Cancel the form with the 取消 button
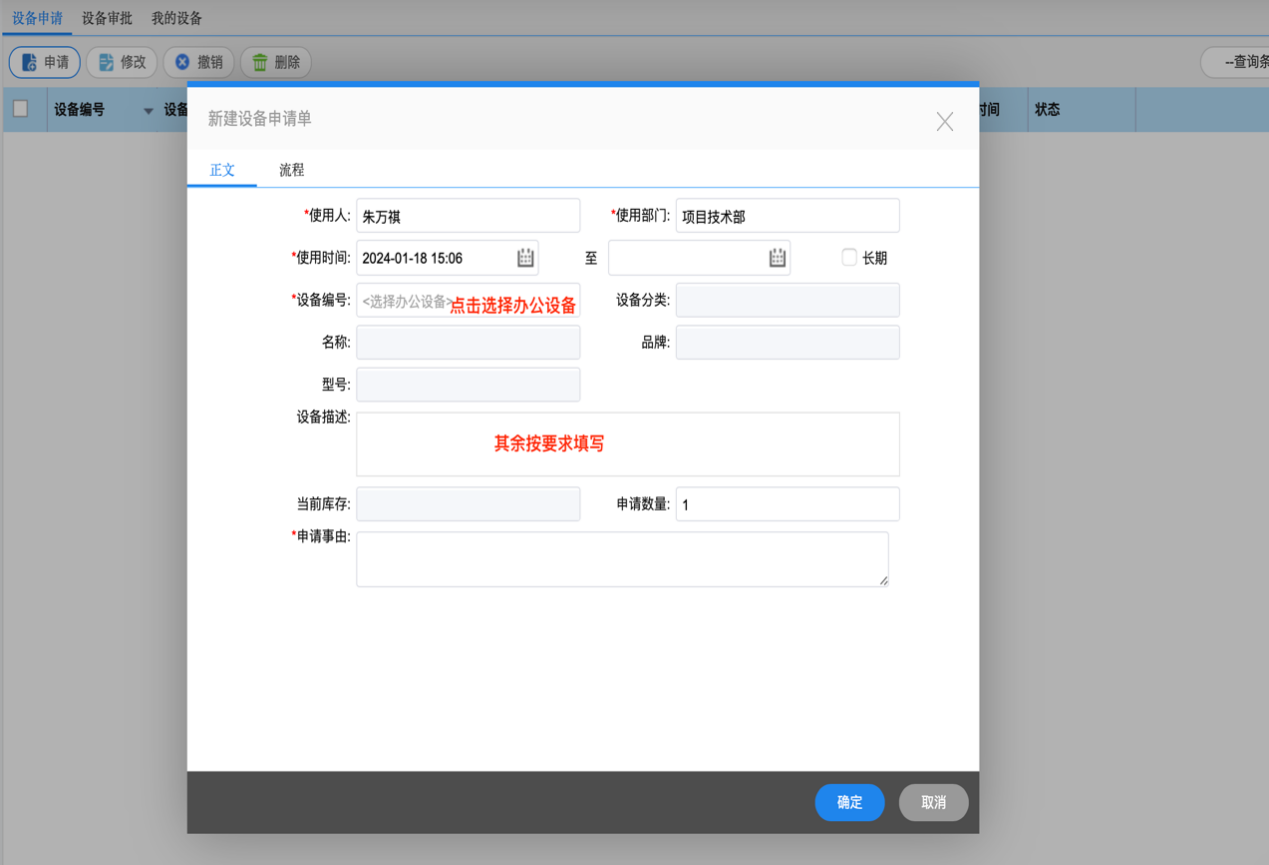1269x865 pixels. [933, 802]
